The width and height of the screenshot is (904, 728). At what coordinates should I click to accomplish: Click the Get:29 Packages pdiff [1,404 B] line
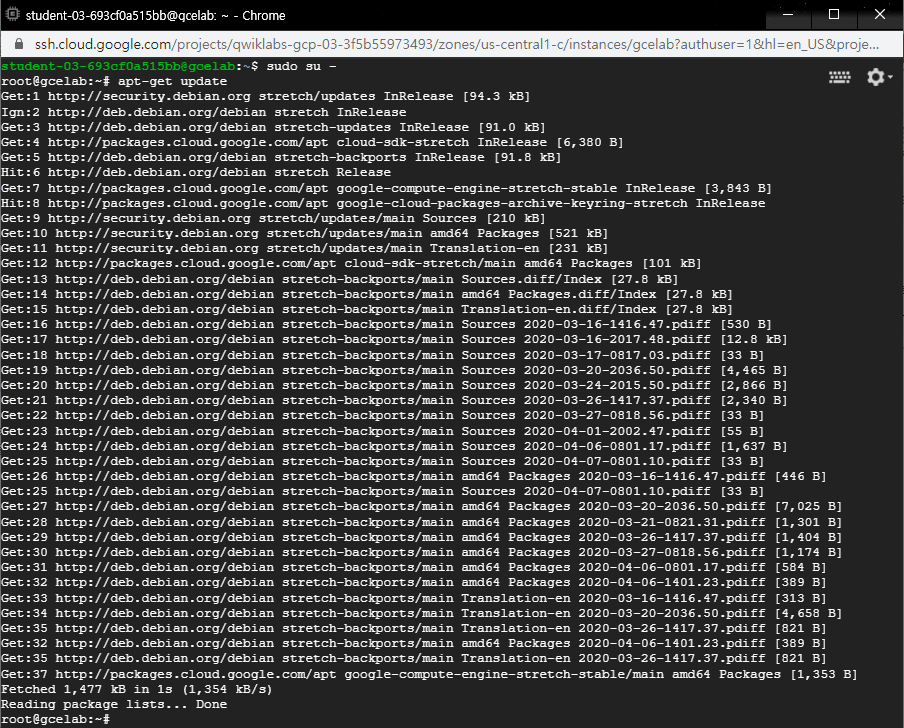pyautogui.click(x=421, y=537)
